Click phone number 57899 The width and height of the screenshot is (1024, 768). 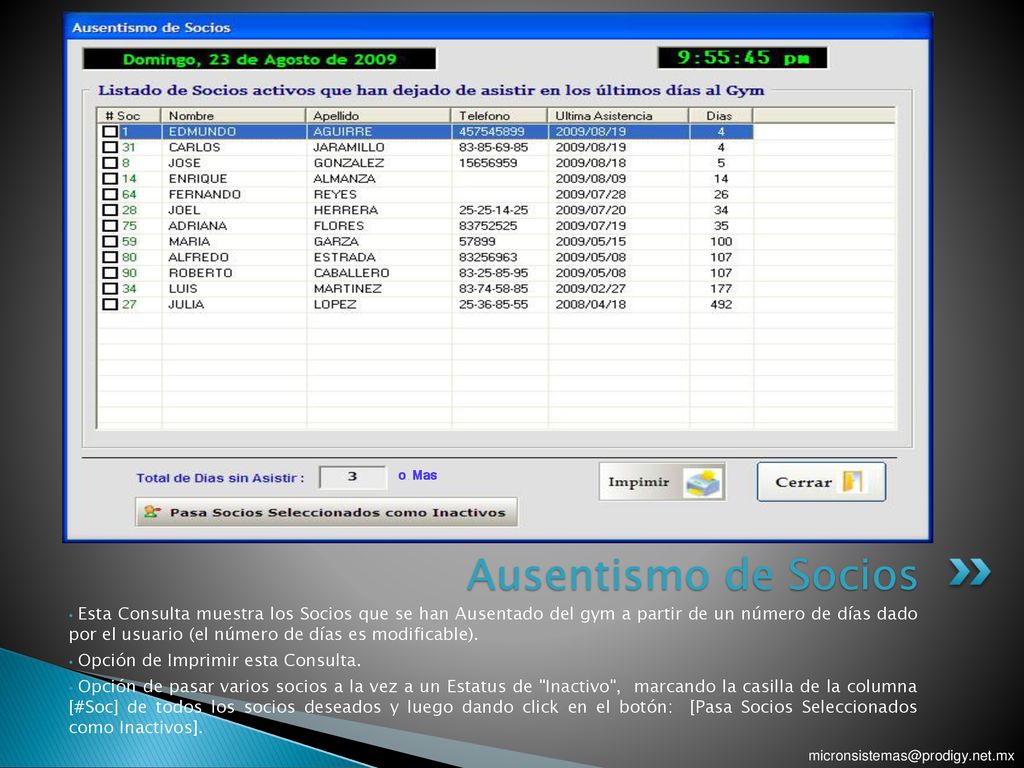coord(477,241)
